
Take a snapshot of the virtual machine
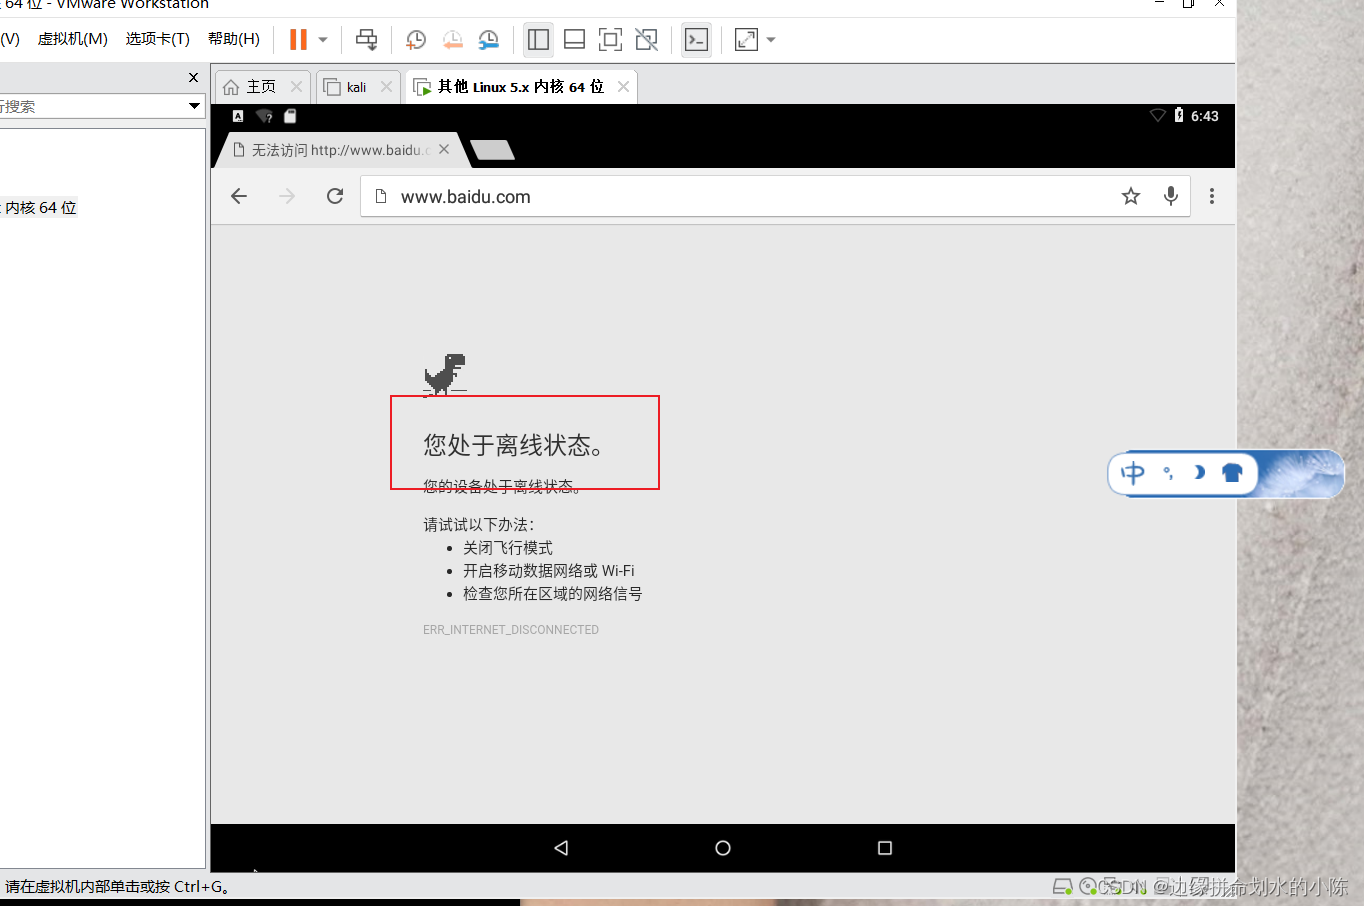pyautogui.click(x=416, y=40)
